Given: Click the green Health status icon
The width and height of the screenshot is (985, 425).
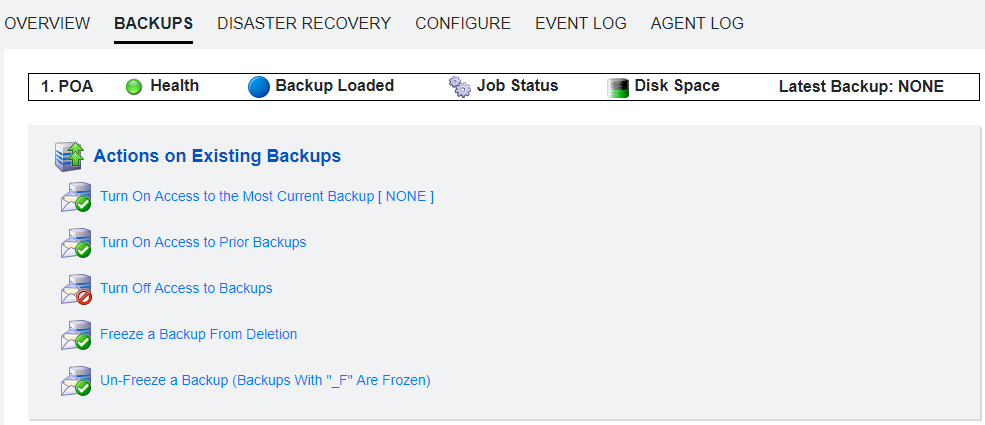Looking at the screenshot, I should tap(134, 87).
